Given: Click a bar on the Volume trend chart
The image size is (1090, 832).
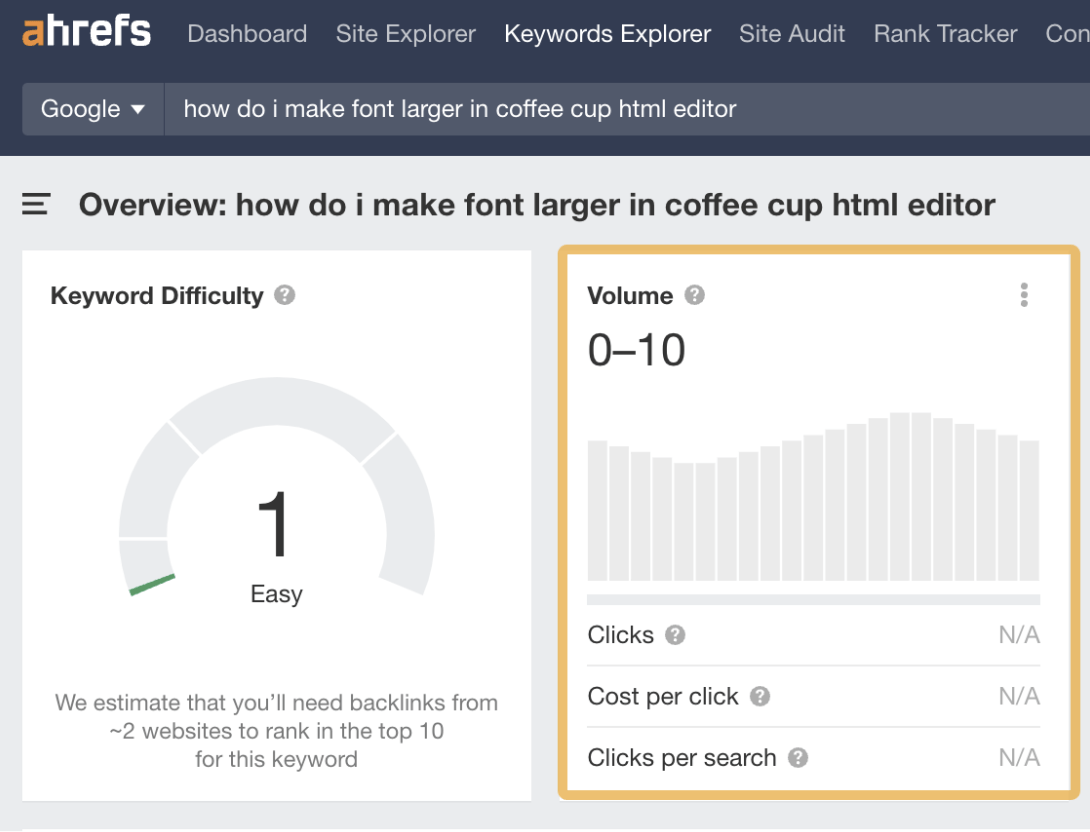Looking at the screenshot, I should [812, 510].
